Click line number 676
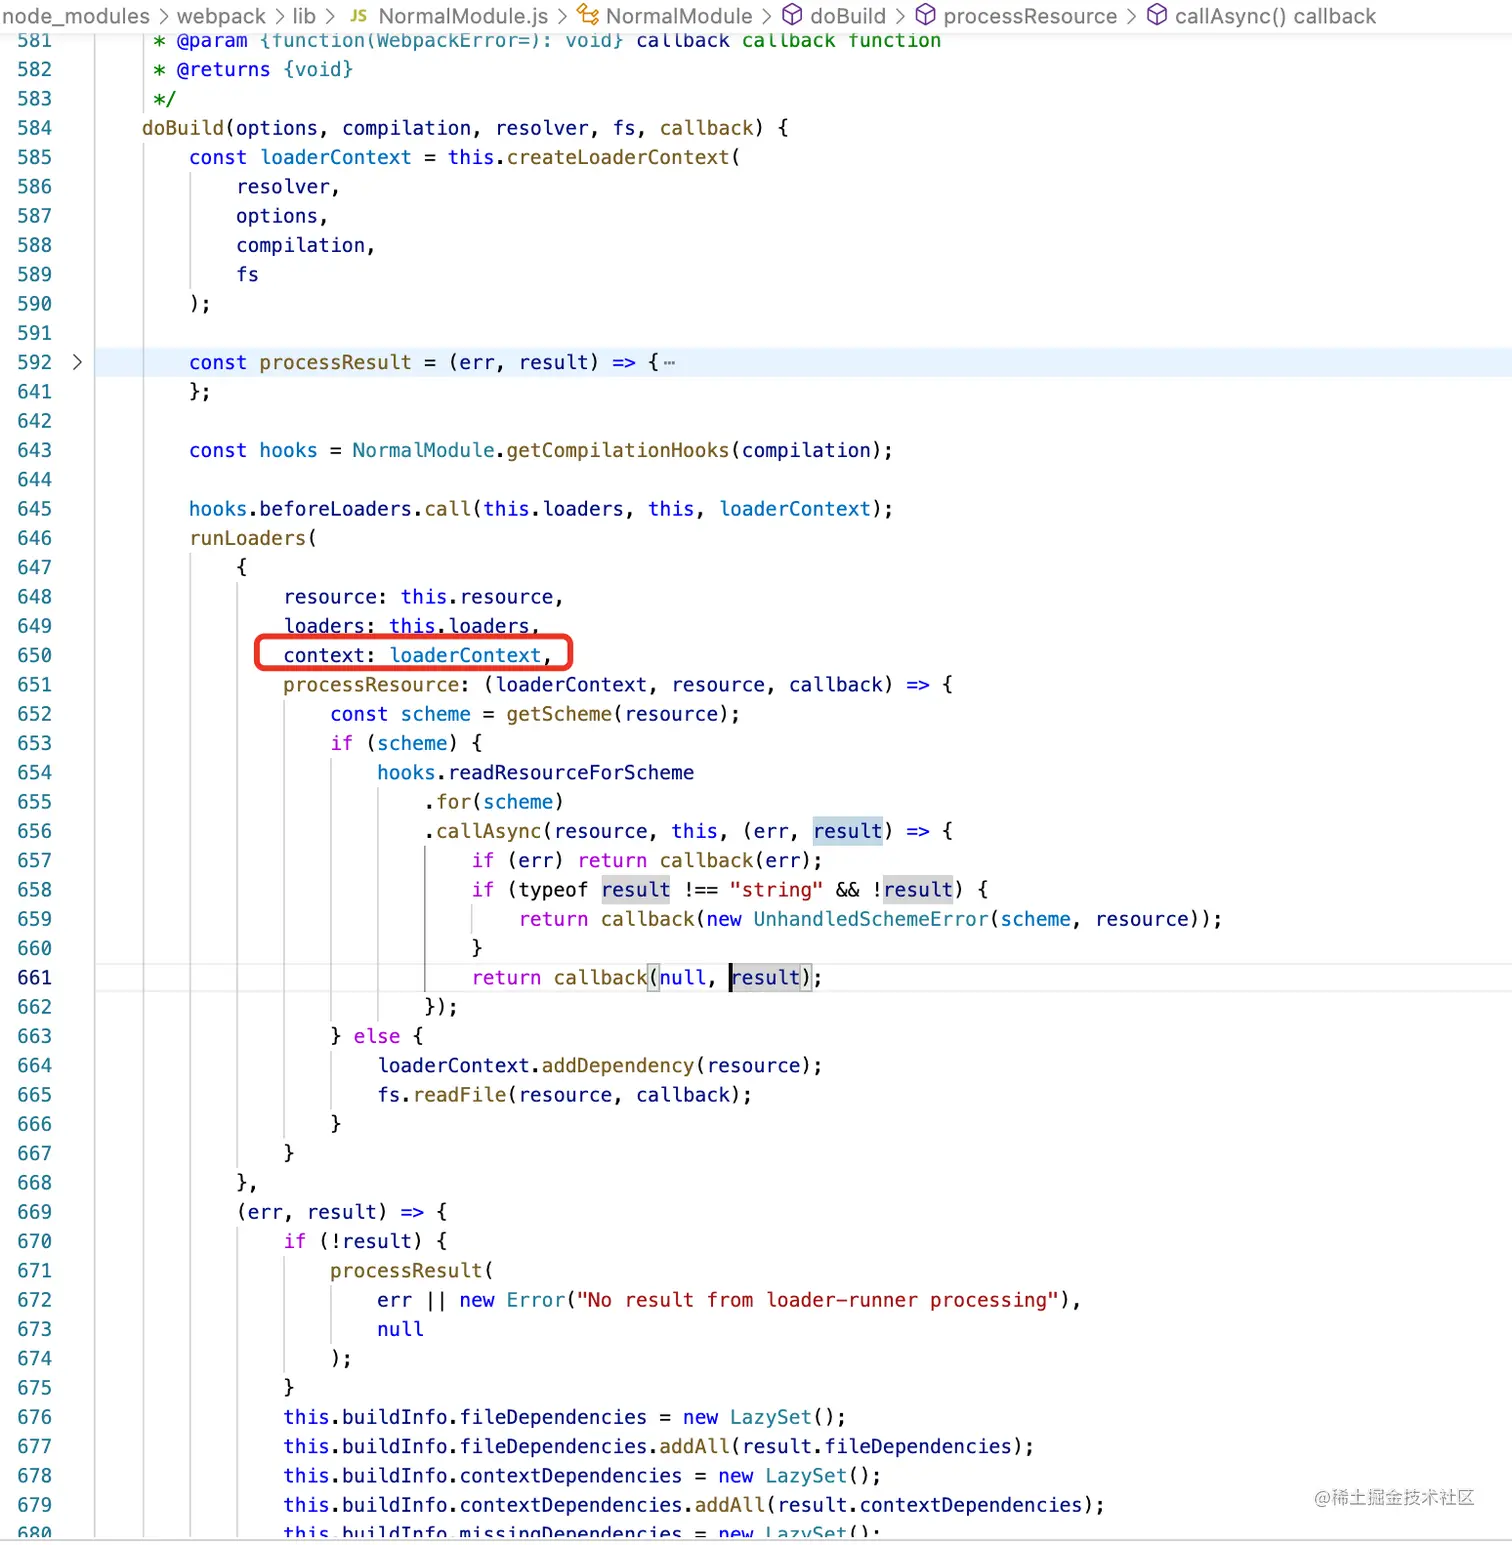The height and width of the screenshot is (1545, 1512). tap(34, 1417)
